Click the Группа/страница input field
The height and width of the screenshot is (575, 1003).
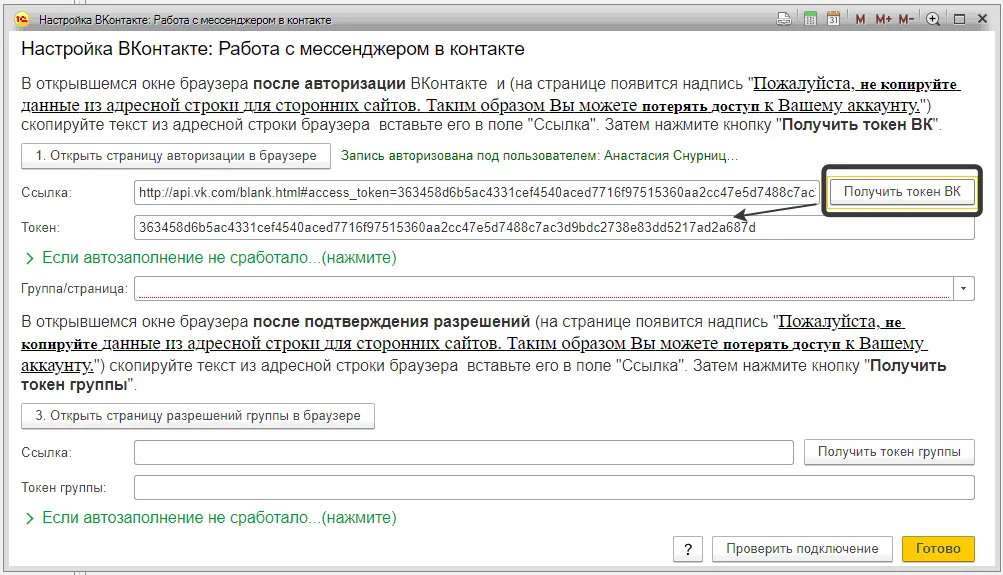pos(543,288)
